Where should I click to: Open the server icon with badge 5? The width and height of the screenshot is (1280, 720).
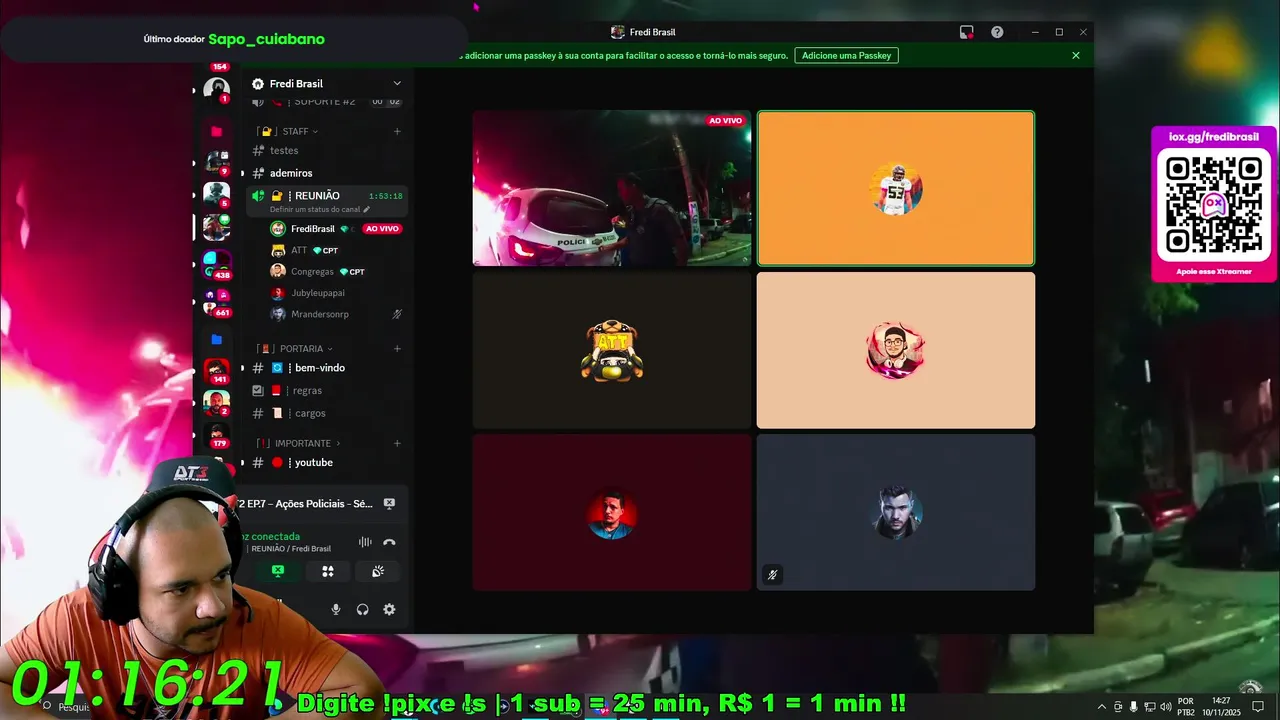pos(216,194)
